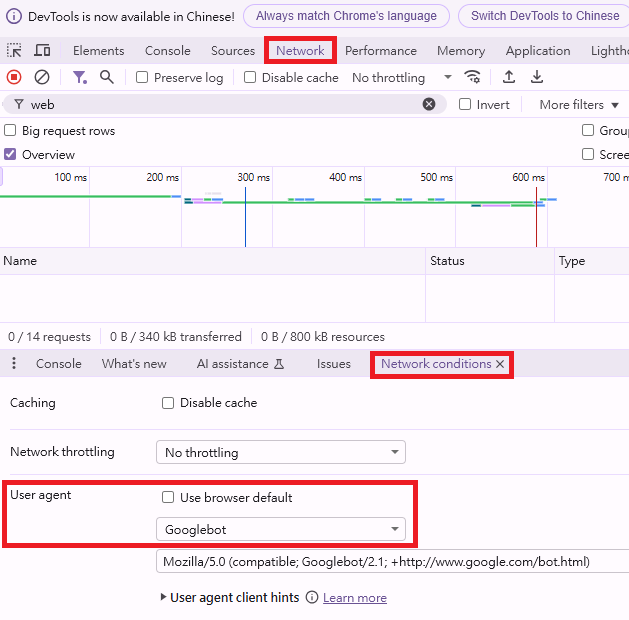Click the custom user agent string field
The image size is (629, 620).
click(392, 561)
